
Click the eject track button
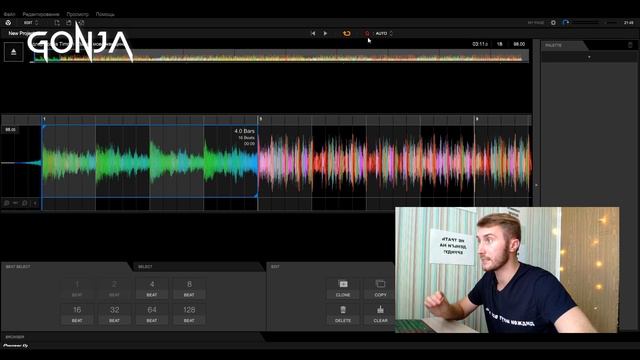[x=13, y=52]
